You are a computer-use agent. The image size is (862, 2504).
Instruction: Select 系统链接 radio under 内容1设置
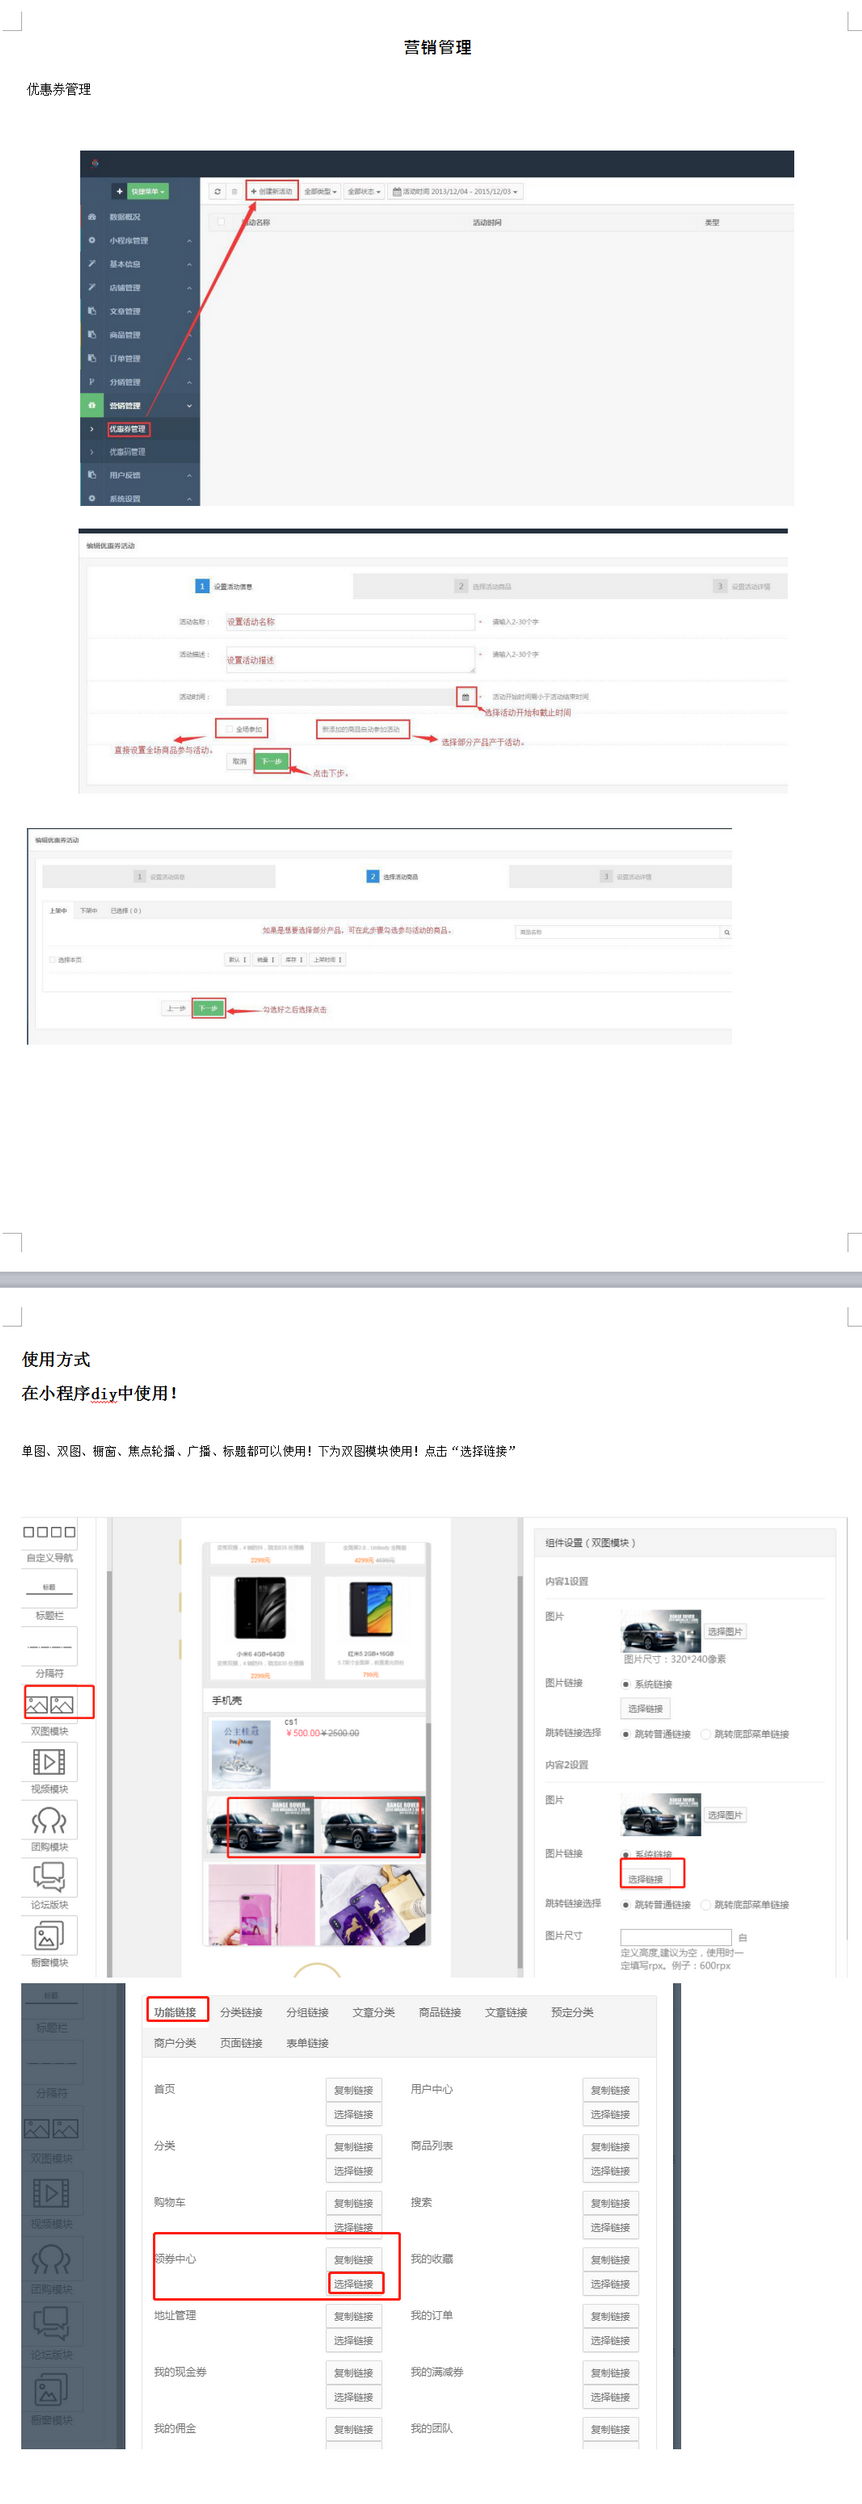[x=626, y=1684]
